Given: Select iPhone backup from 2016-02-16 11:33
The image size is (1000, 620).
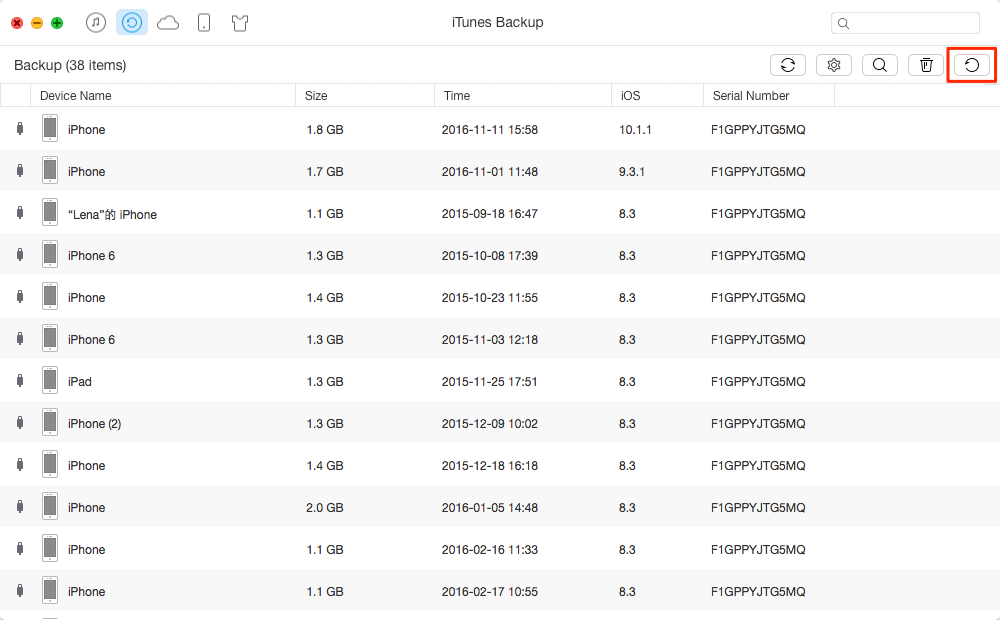Looking at the screenshot, I should point(500,549).
